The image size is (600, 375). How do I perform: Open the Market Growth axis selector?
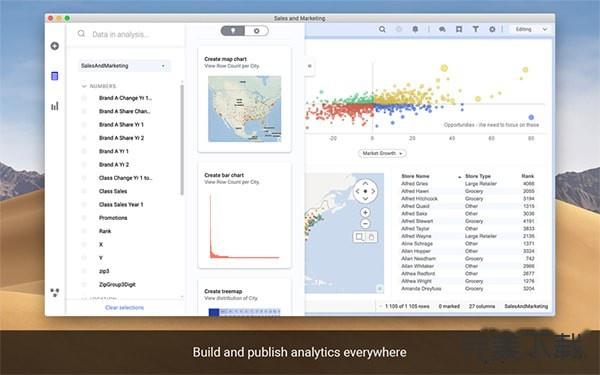click(x=382, y=153)
